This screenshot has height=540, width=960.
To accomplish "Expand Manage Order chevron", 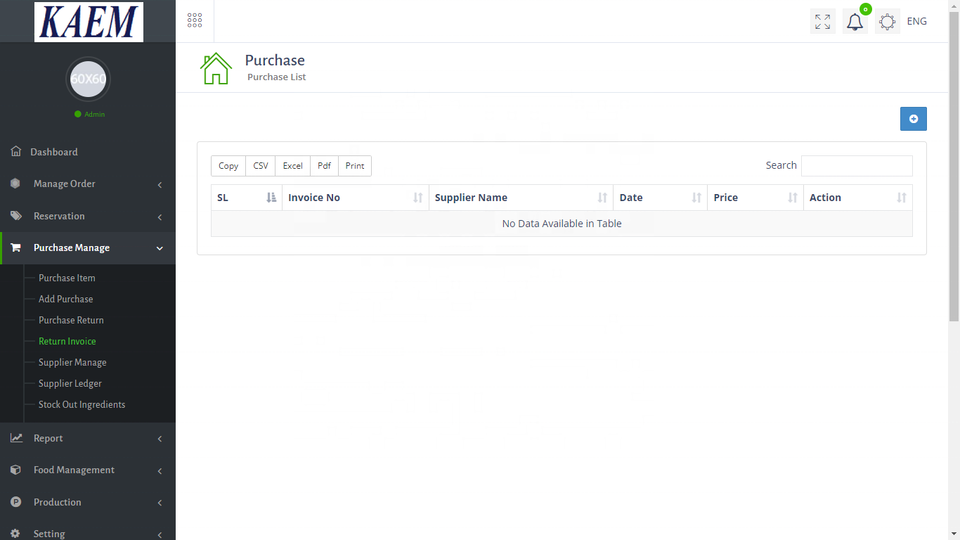I will (160, 184).
